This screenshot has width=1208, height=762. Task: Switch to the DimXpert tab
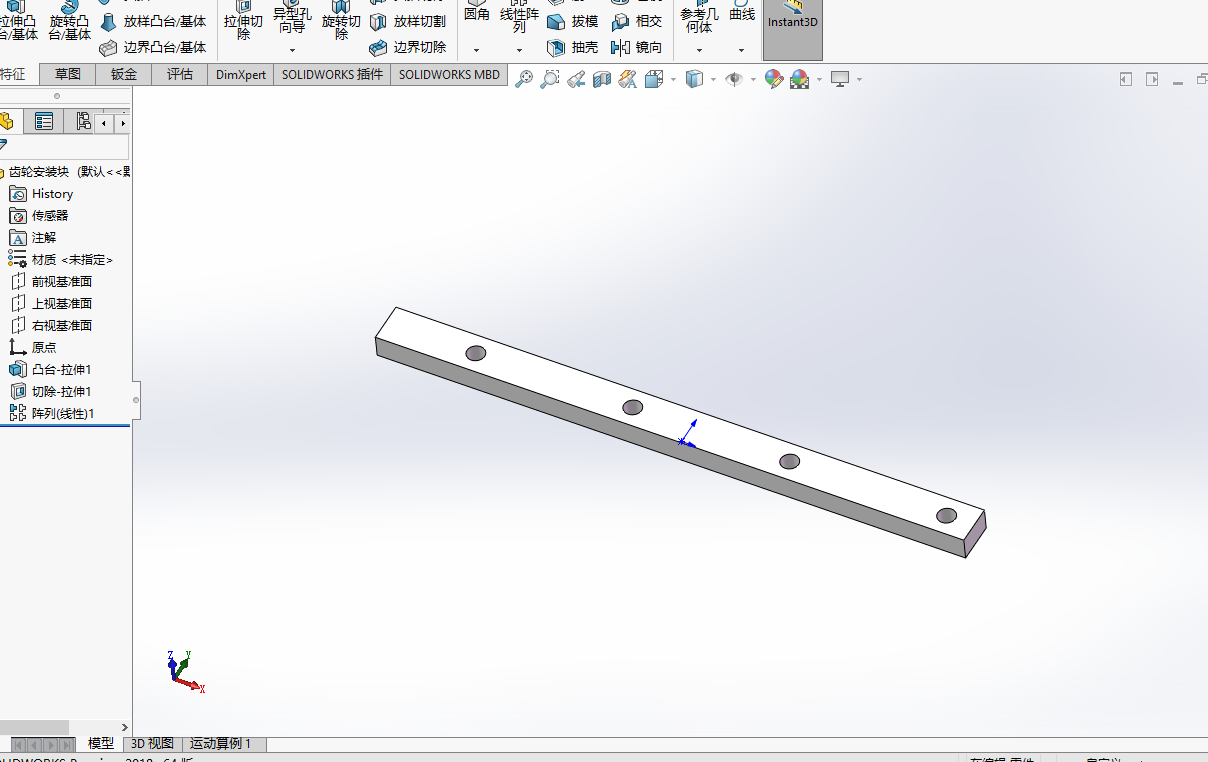(x=241, y=74)
